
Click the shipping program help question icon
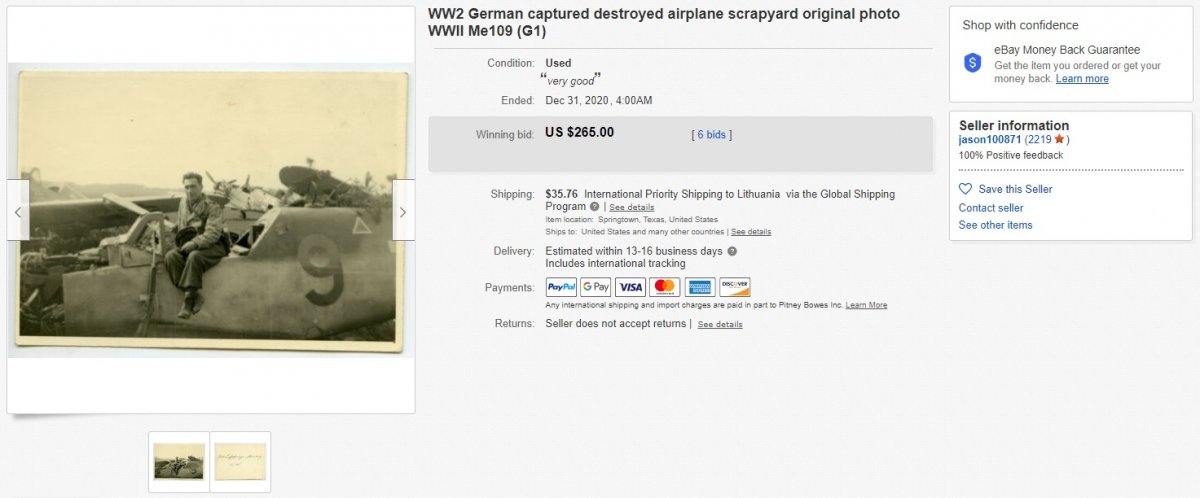[595, 207]
